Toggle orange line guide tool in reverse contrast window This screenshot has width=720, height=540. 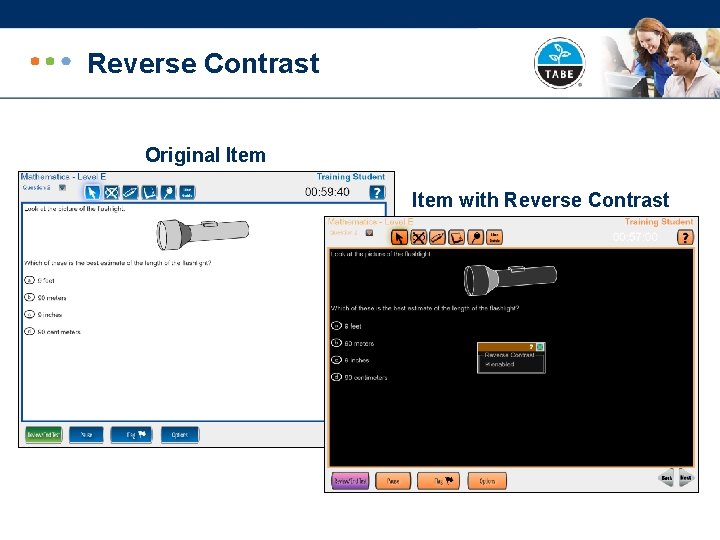tap(495, 238)
